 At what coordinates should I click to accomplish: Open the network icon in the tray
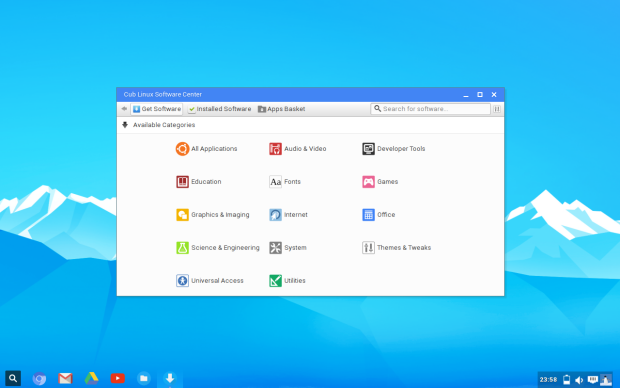click(592, 380)
